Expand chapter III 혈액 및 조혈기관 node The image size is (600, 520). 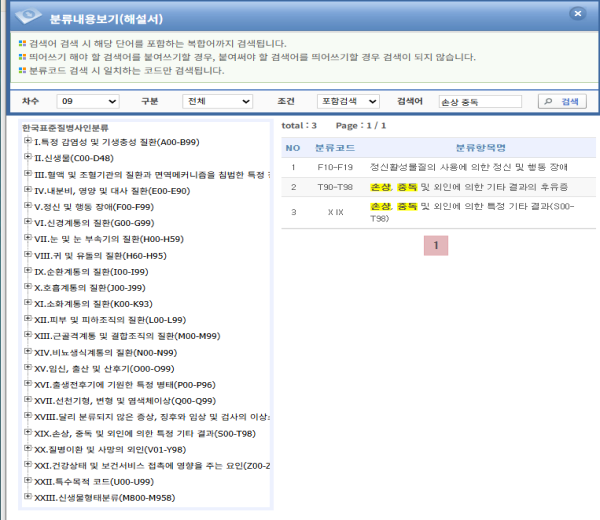click(28, 174)
